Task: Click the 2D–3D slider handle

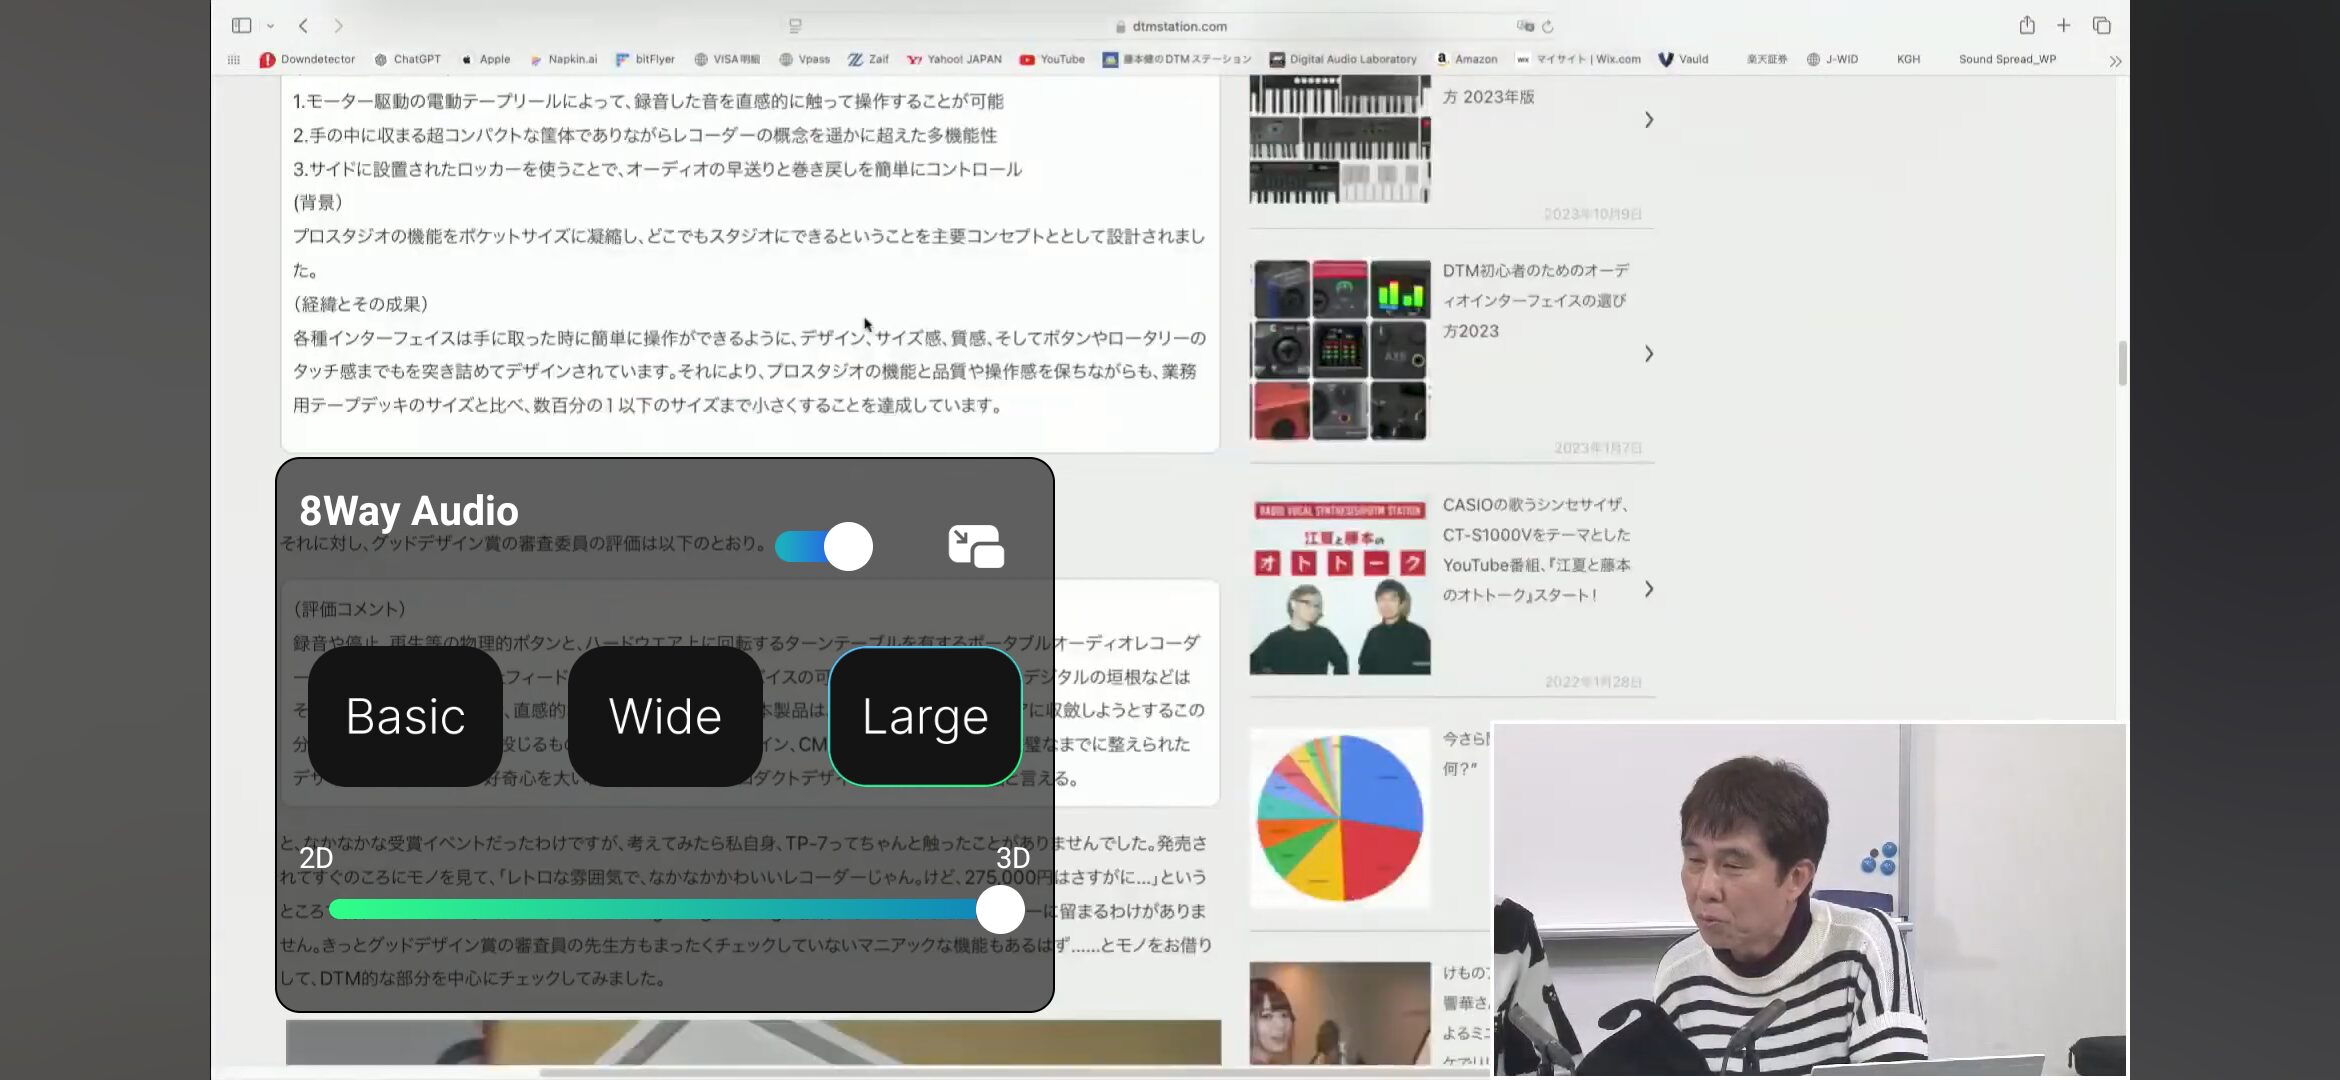Action: point(1000,909)
